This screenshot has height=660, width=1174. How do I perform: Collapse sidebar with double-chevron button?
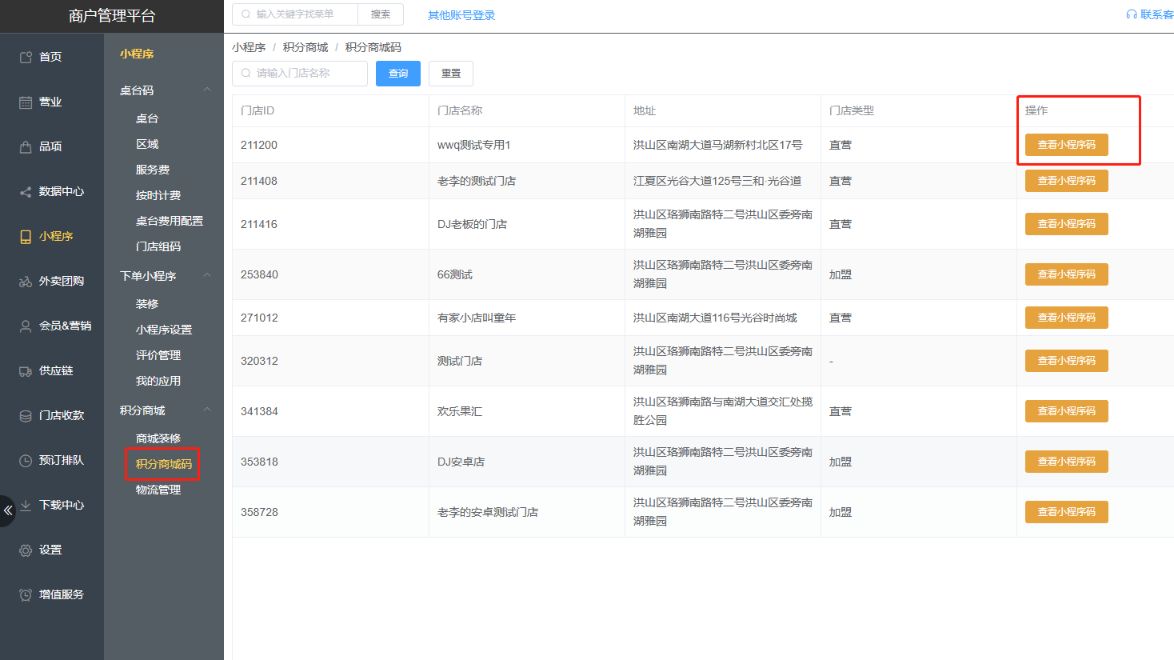pos(7,511)
